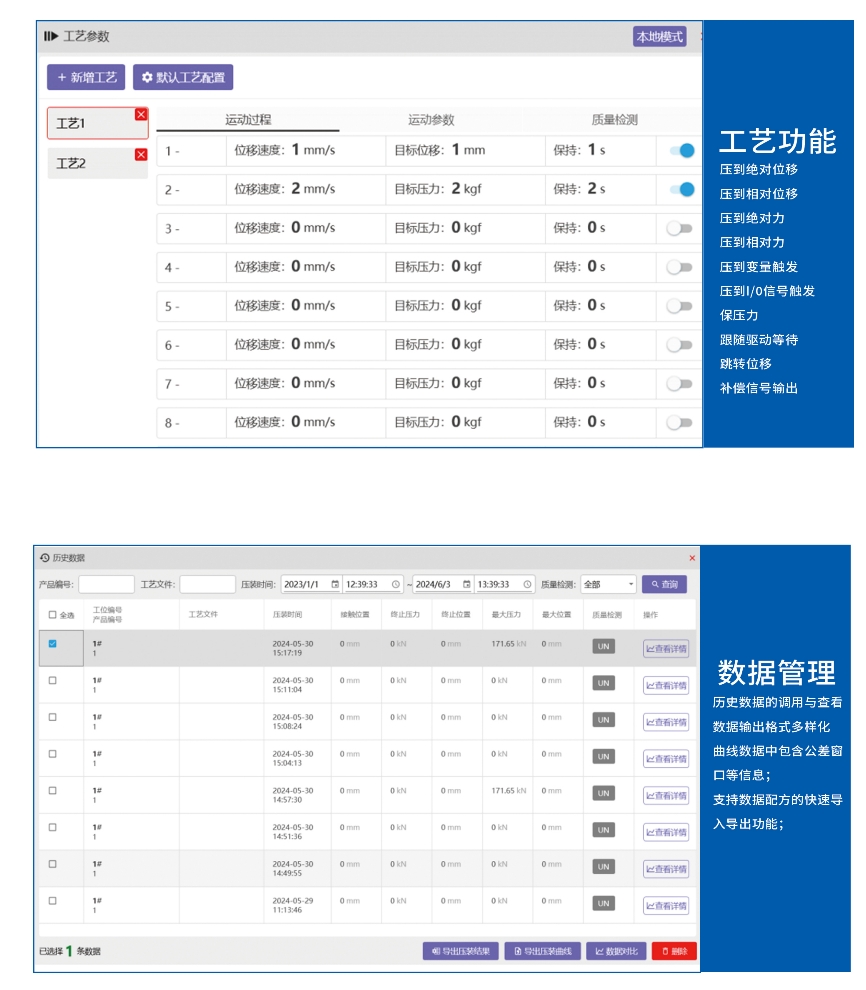
Task: Check the 全选 select-all checkbox
Action: point(53,615)
